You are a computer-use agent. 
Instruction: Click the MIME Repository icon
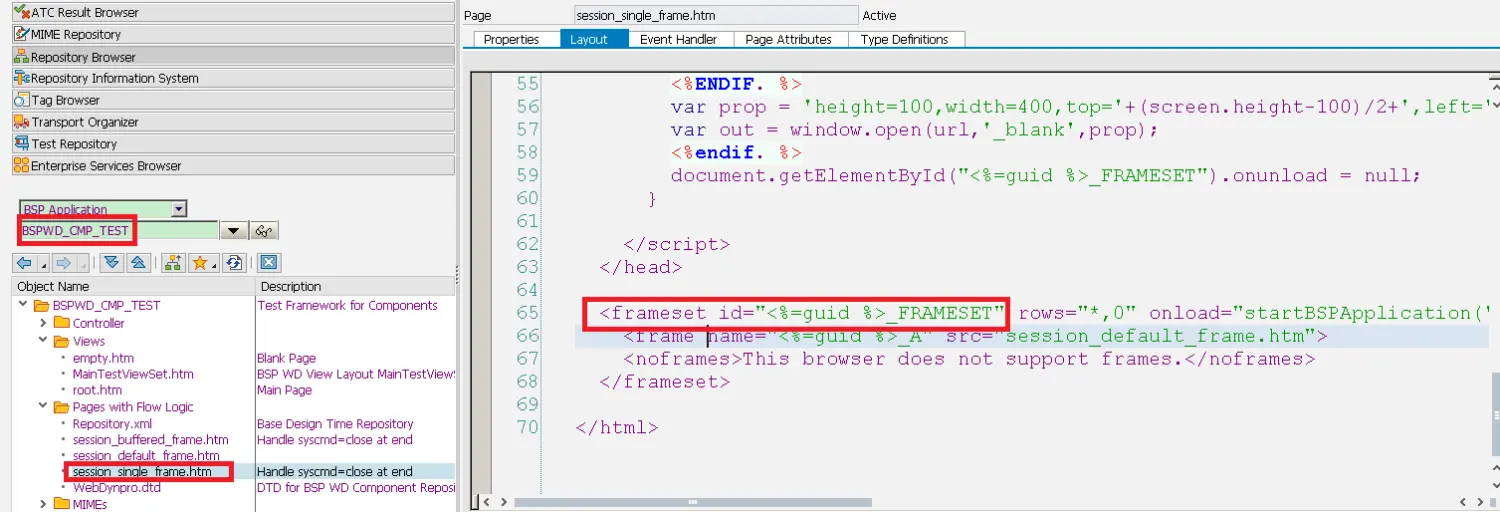pyautogui.click(x=22, y=34)
